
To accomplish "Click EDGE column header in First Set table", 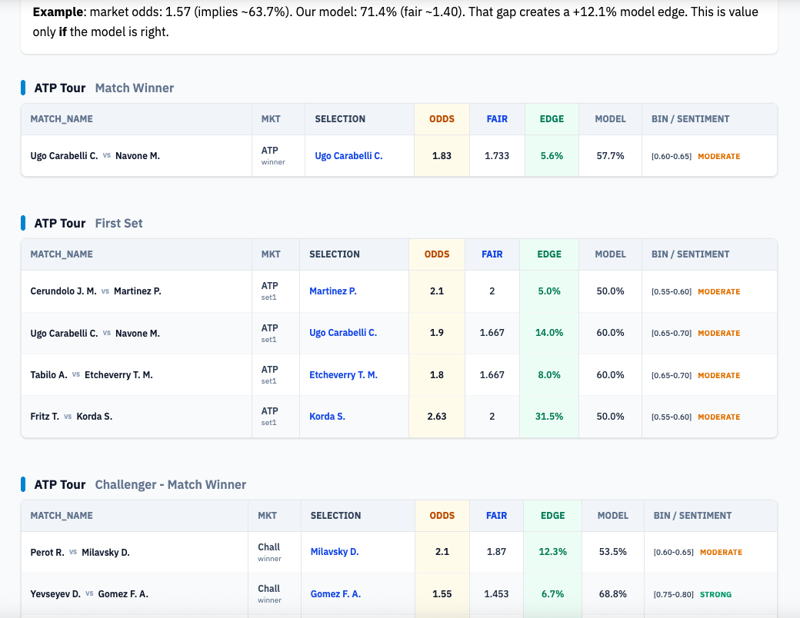I will (x=549, y=254).
